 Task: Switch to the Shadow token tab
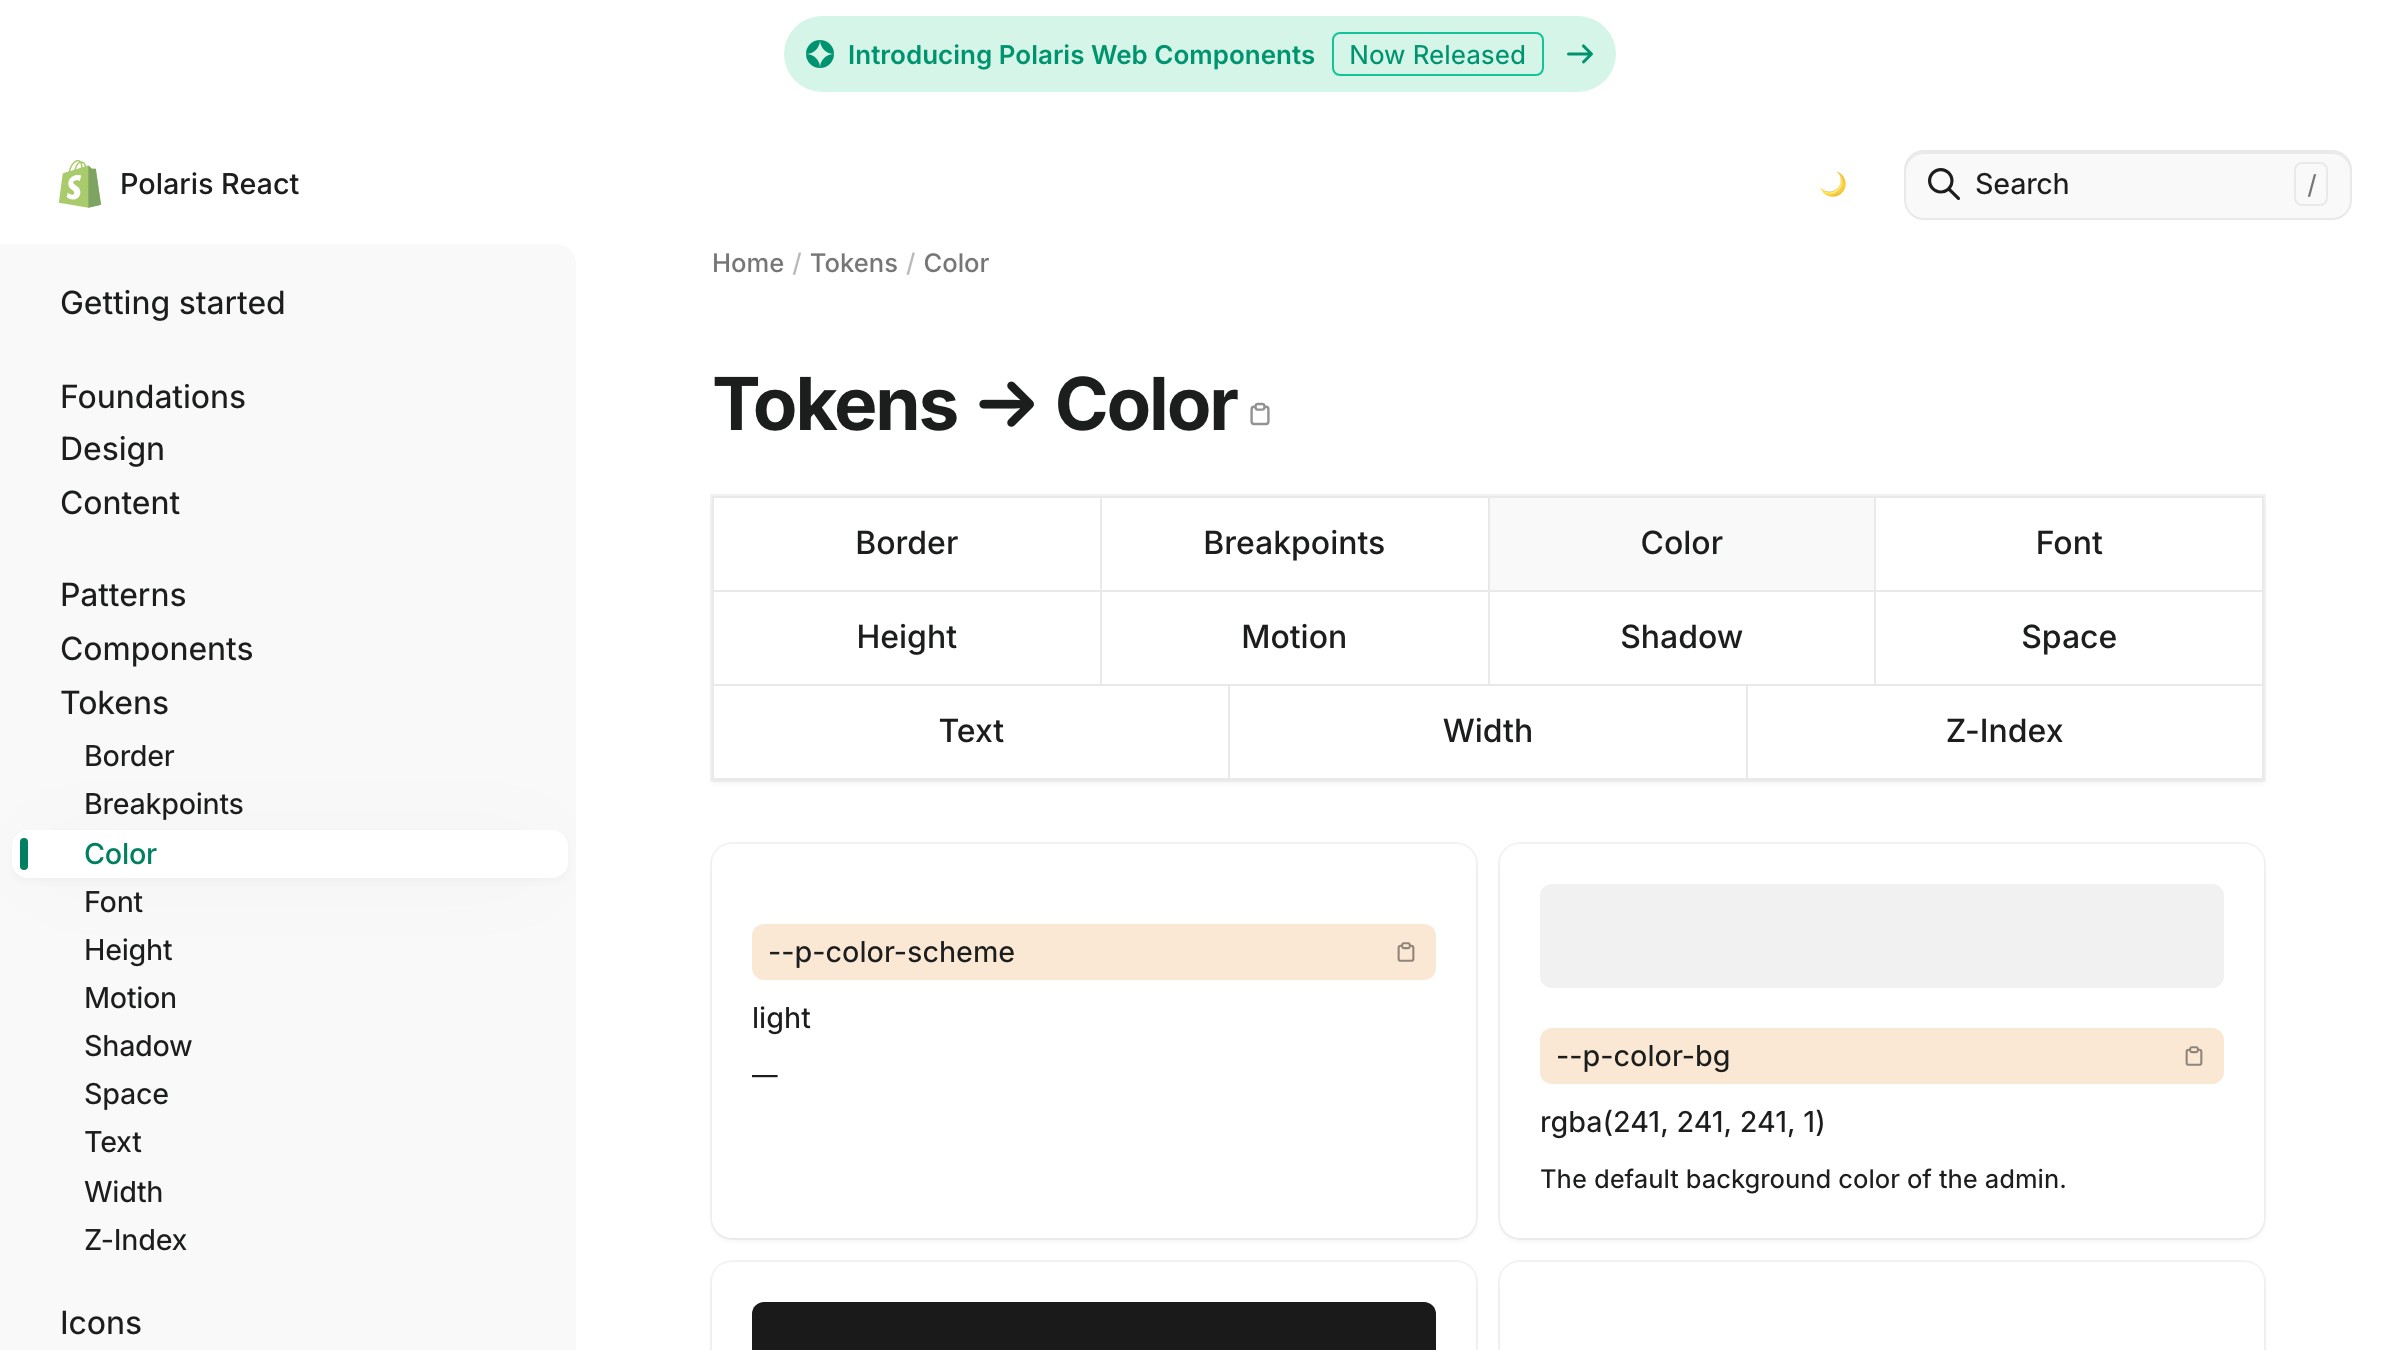[1682, 637]
